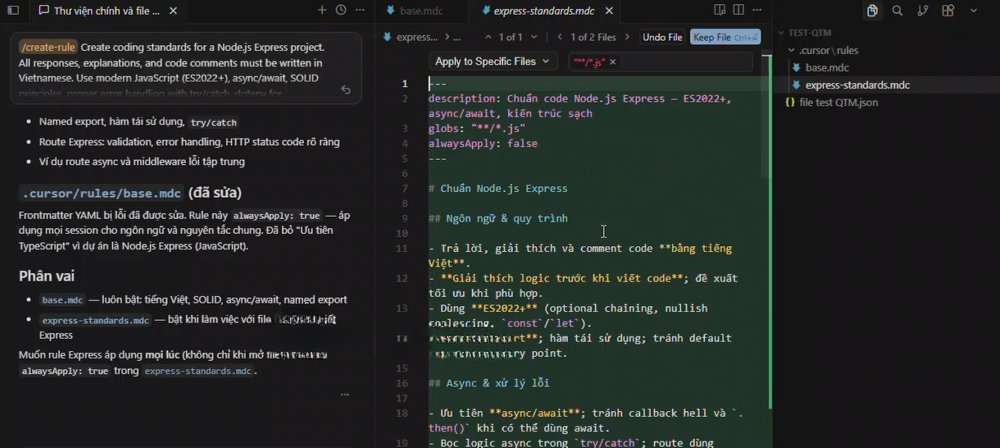
Task: Click the 'globs: "**/*.js"' line in the editor
Action: pyautogui.click(x=477, y=129)
